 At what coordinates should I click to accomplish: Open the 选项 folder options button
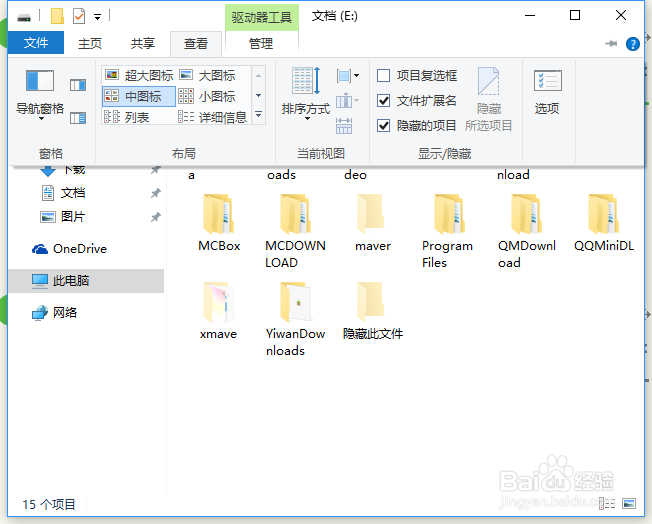[547, 92]
